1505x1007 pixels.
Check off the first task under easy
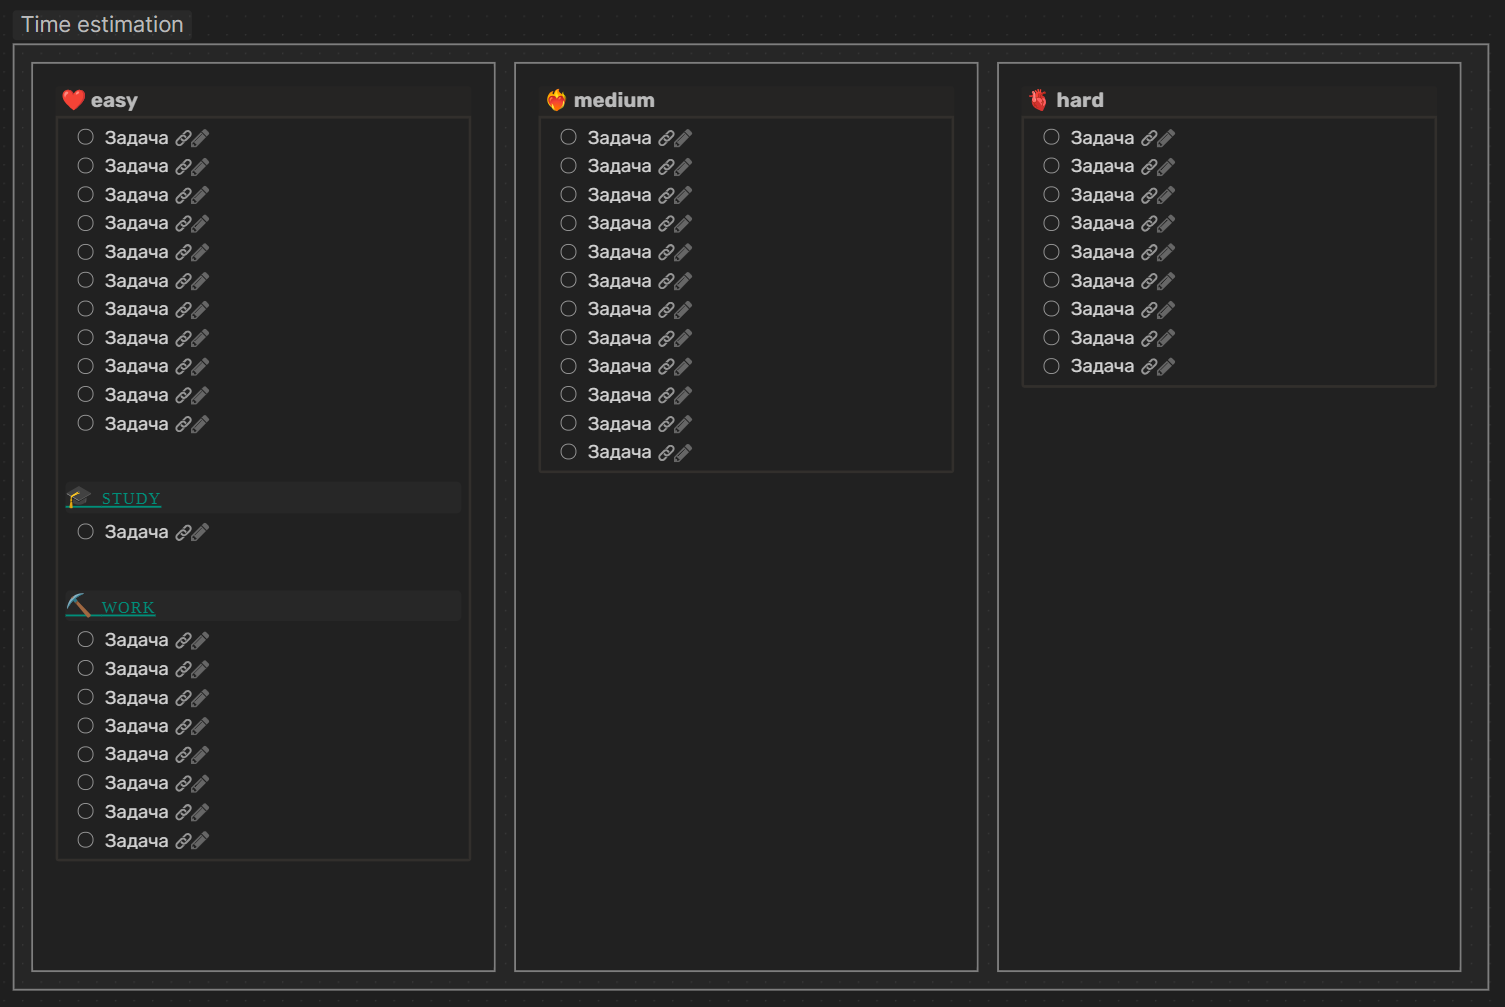(x=86, y=137)
